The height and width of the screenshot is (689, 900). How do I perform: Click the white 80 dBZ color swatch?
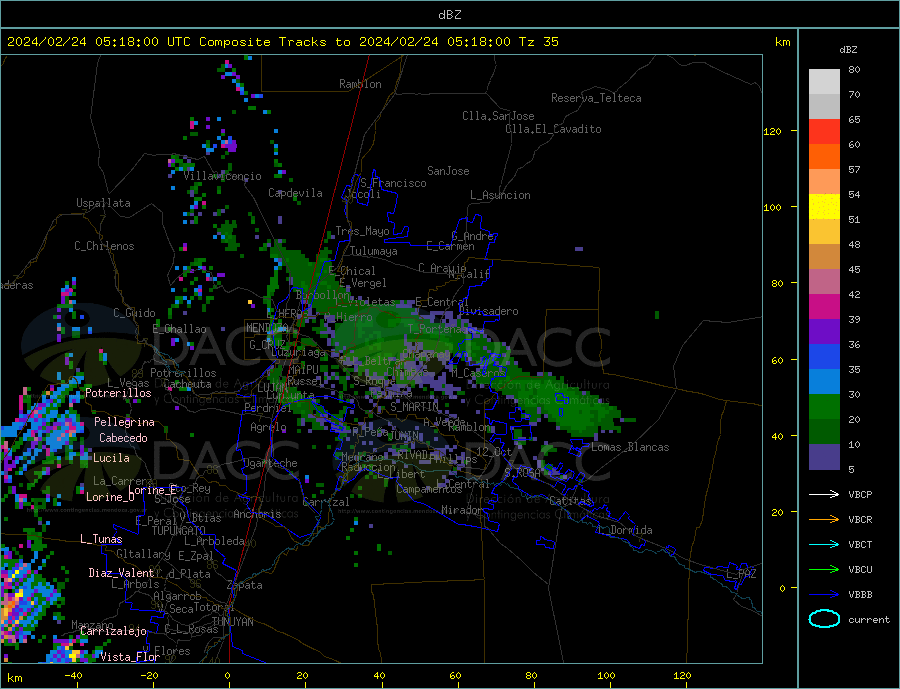pyautogui.click(x=824, y=82)
